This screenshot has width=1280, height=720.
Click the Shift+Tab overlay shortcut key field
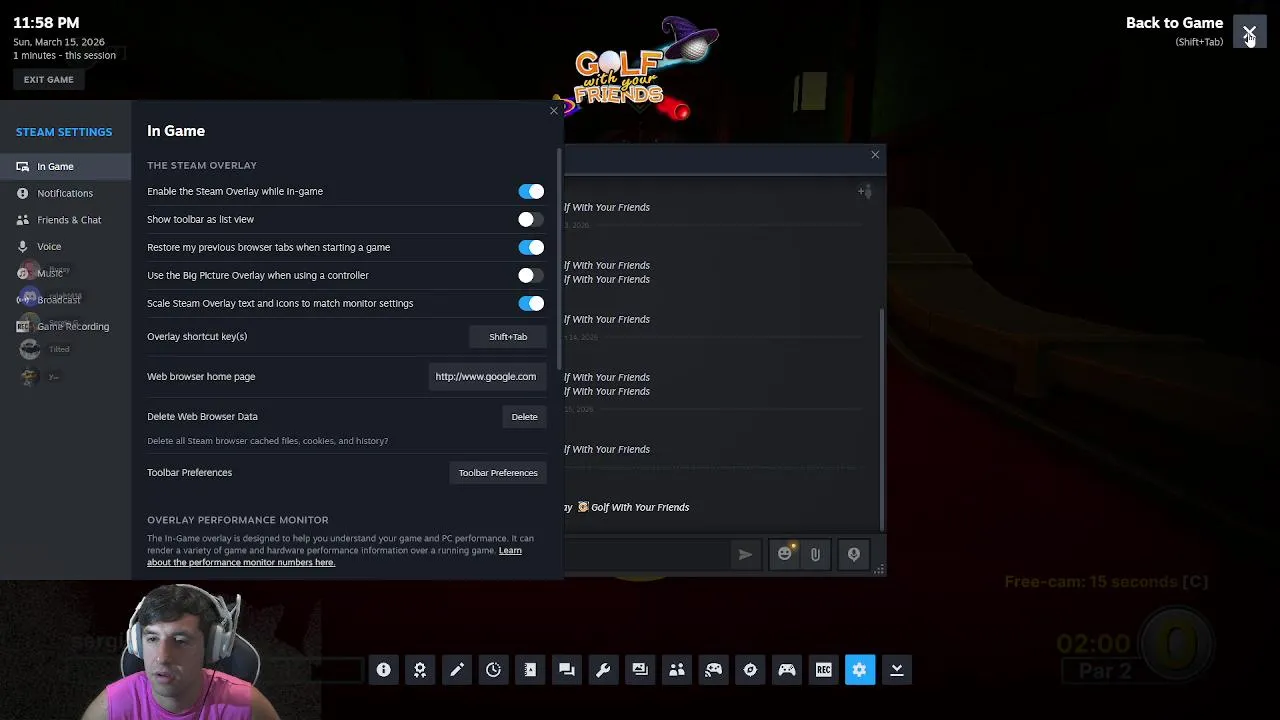[x=508, y=337]
